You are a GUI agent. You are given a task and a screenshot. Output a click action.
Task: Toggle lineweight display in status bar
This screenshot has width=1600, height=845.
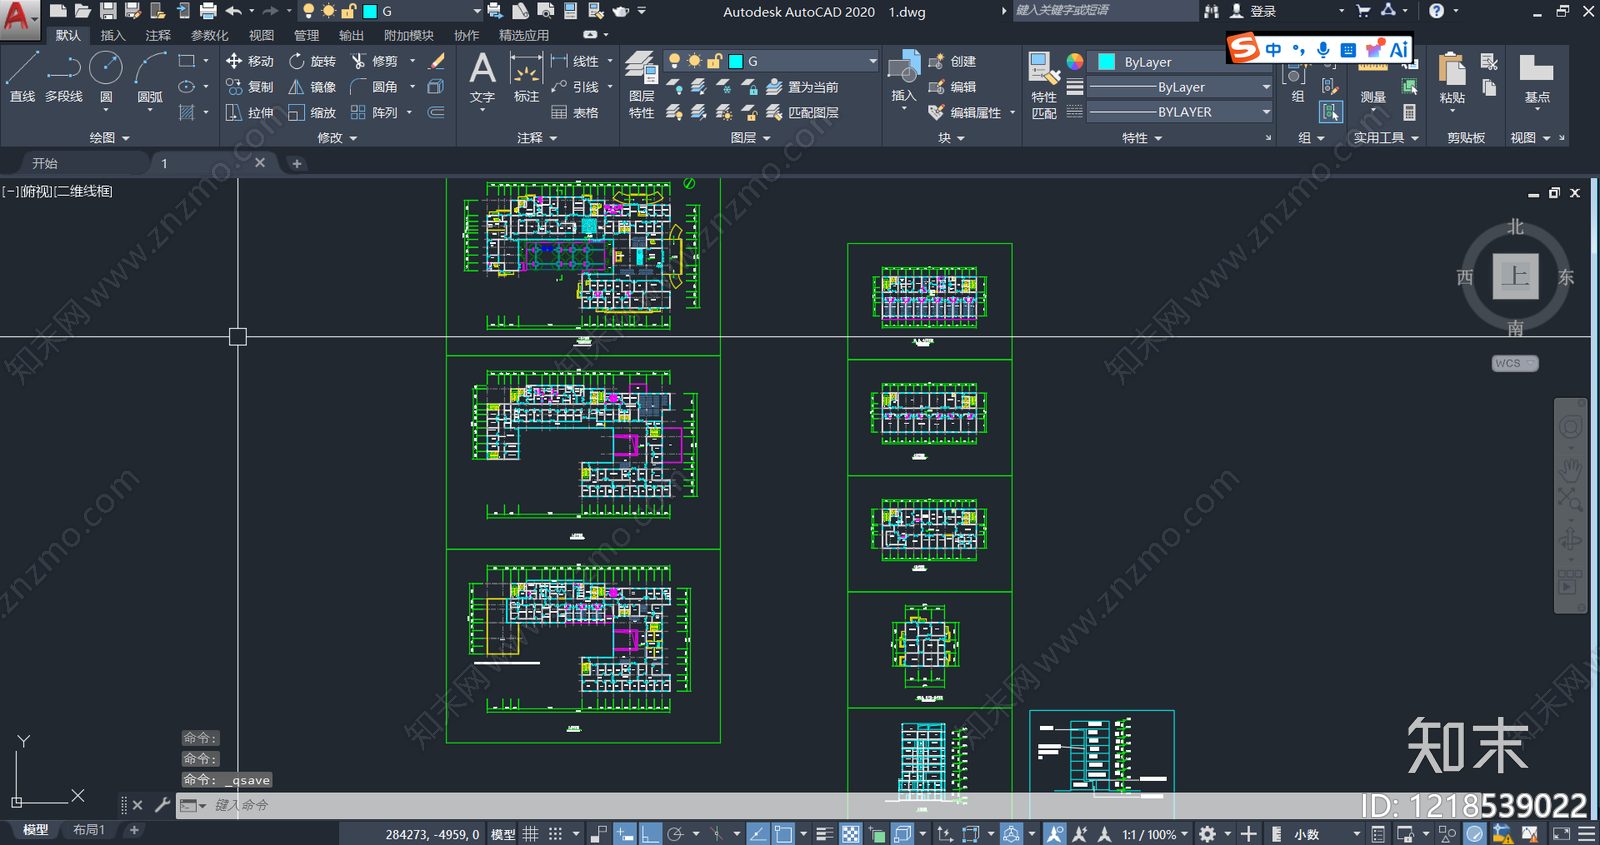coord(824,834)
